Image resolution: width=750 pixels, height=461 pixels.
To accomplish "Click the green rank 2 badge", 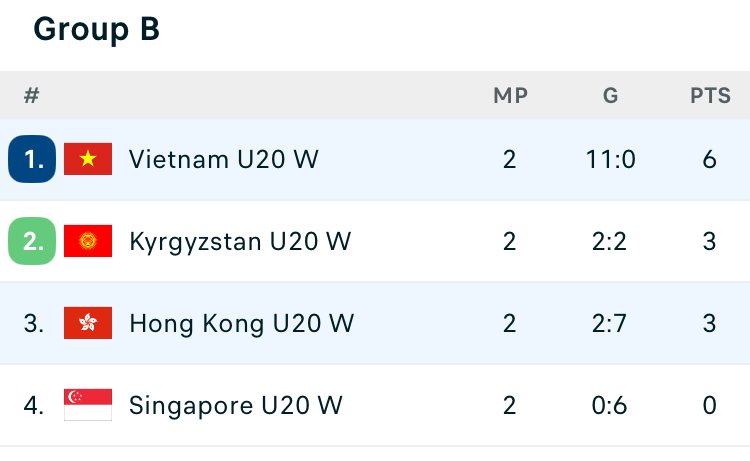I will click(32, 241).
